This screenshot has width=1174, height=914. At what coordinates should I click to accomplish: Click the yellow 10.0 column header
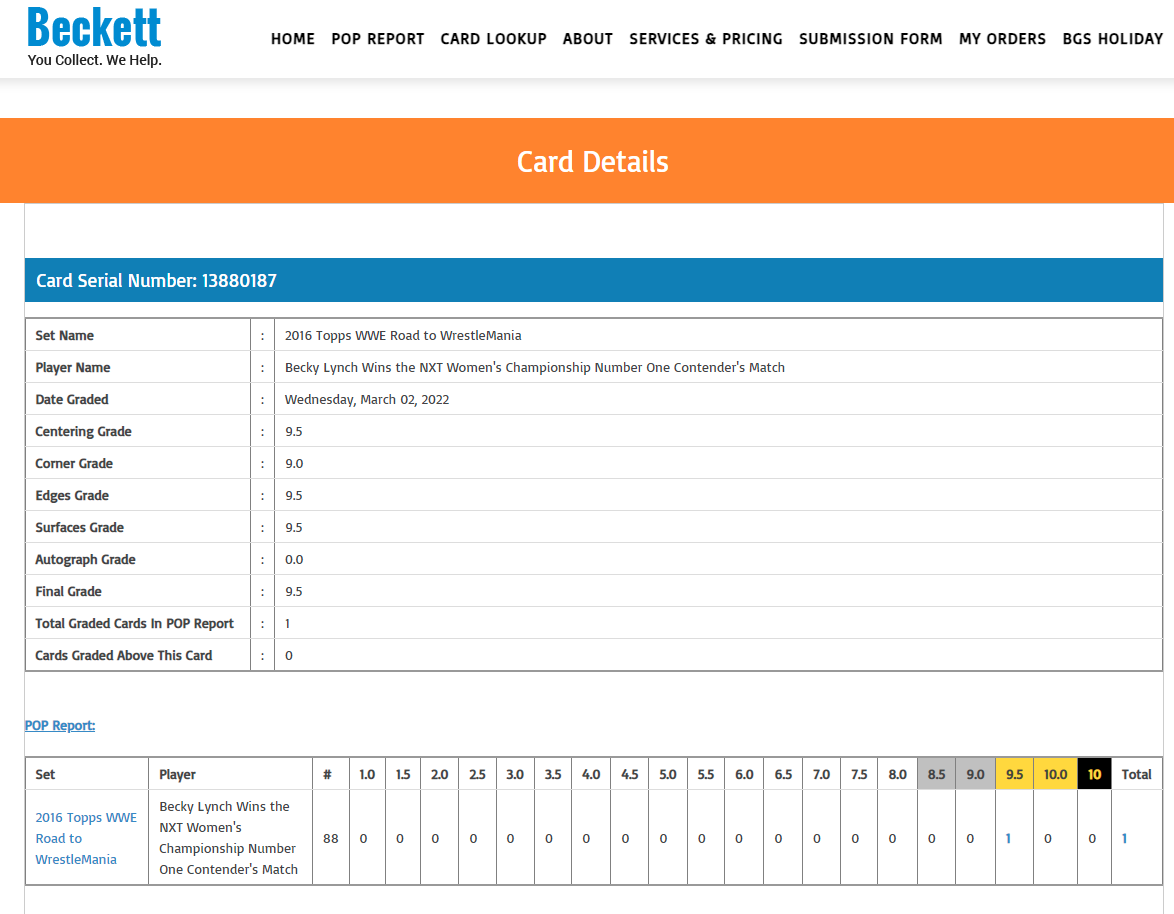(1056, 774)
